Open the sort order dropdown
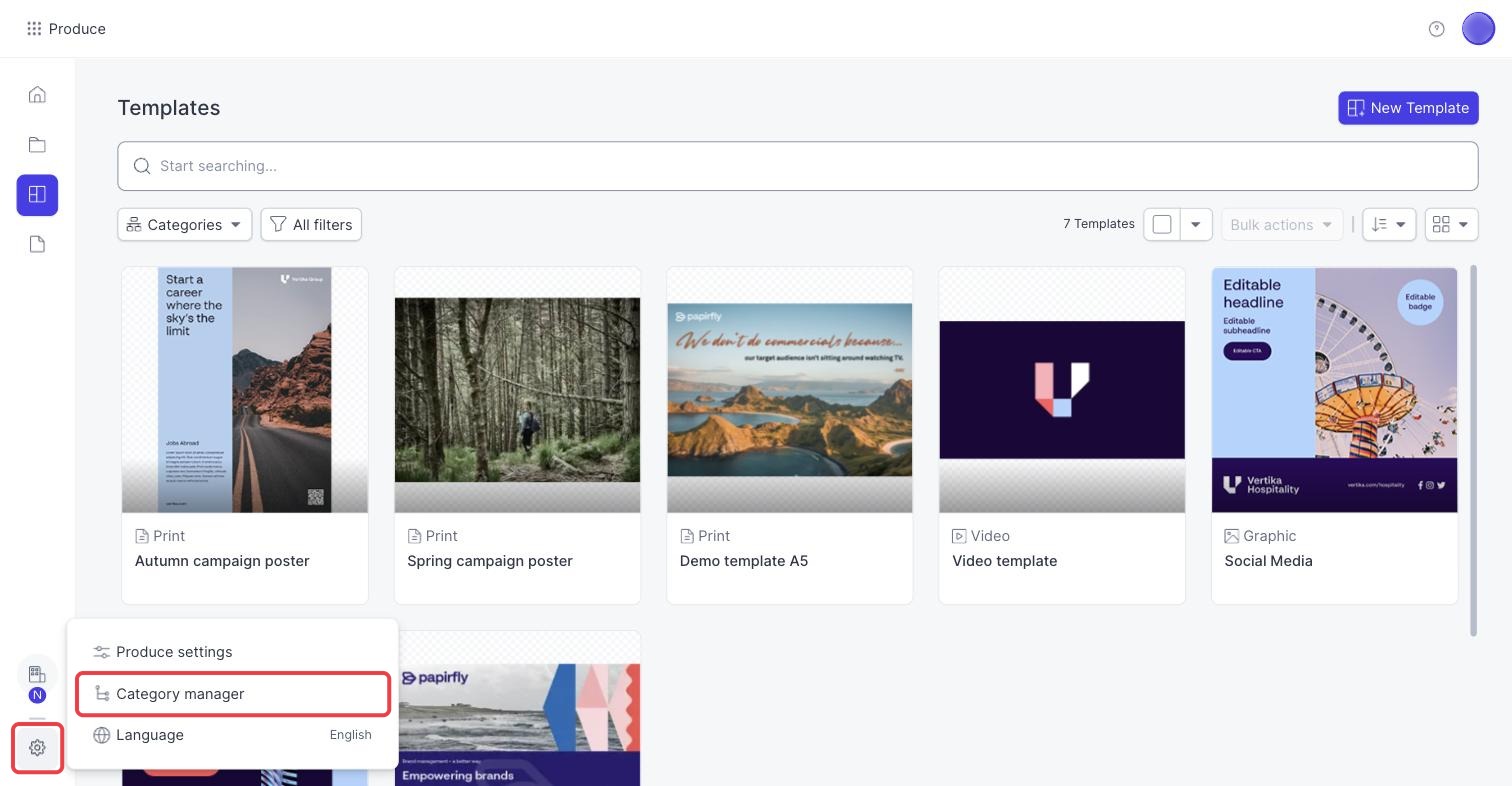The width and height of the screenshot is (1512, 786). [x=1389, y=225]
